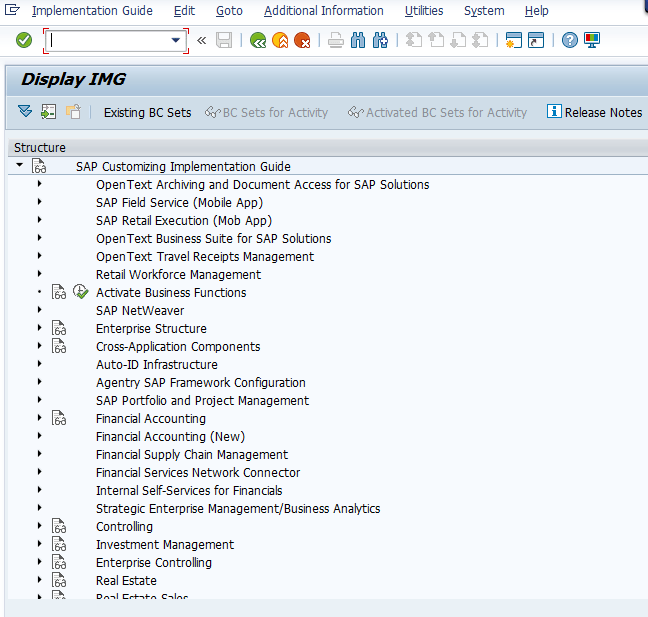This screenshot has width=648, height=617.
Task: Click the menu bar window icon at far left
Action: pos(12,10)
